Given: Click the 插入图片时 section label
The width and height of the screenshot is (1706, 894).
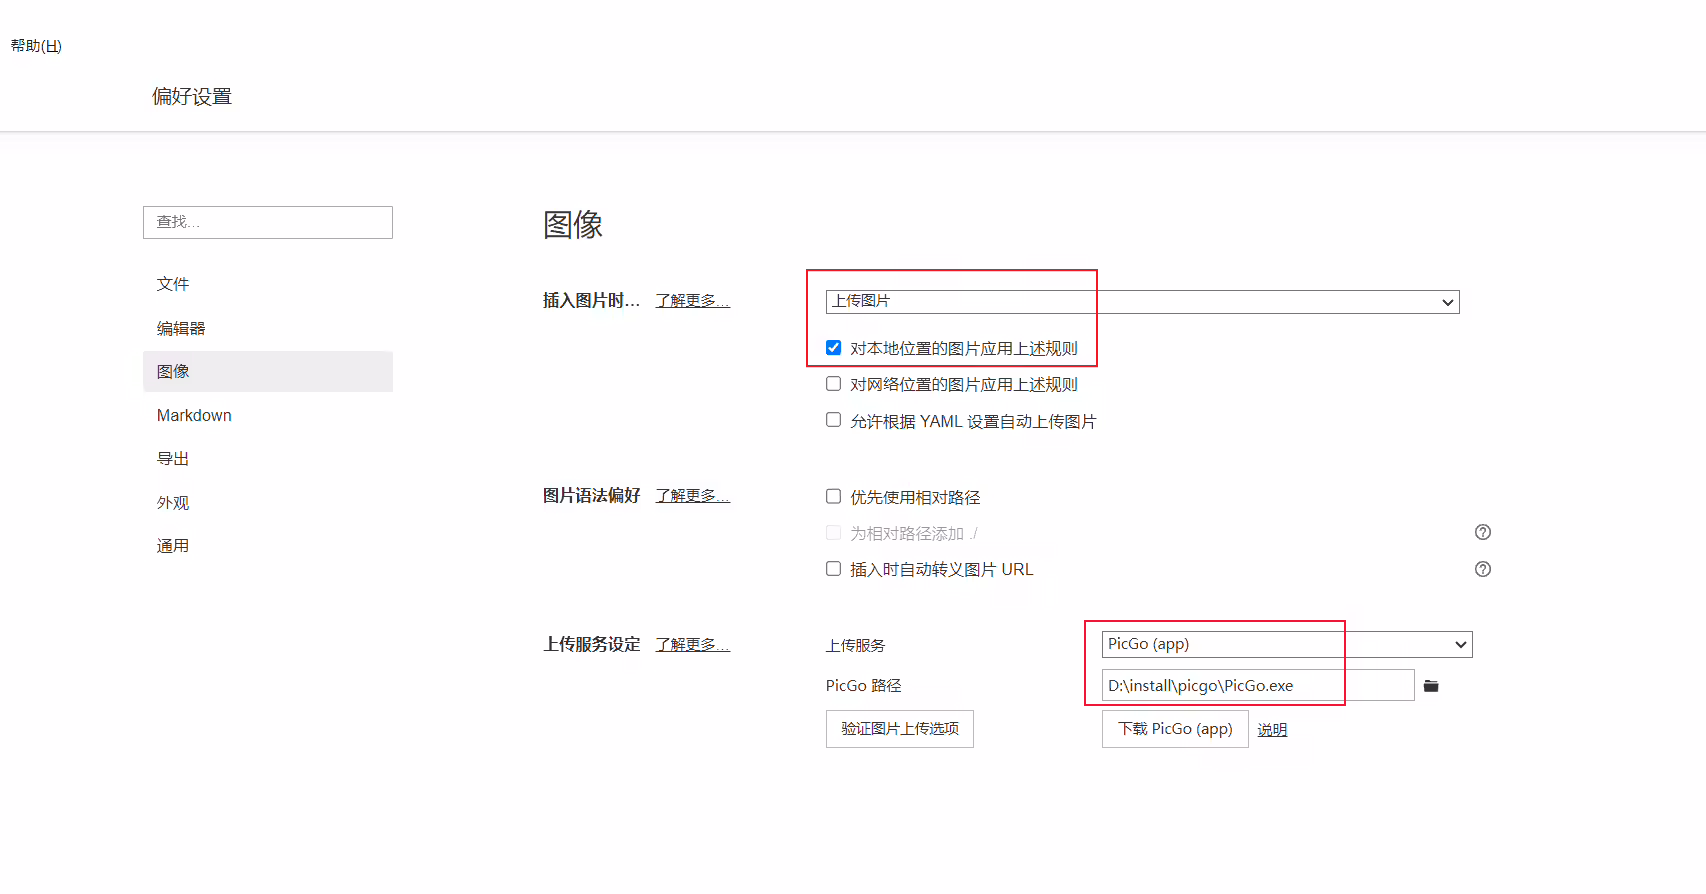Looking at the screenshot, I should point(591,301).
